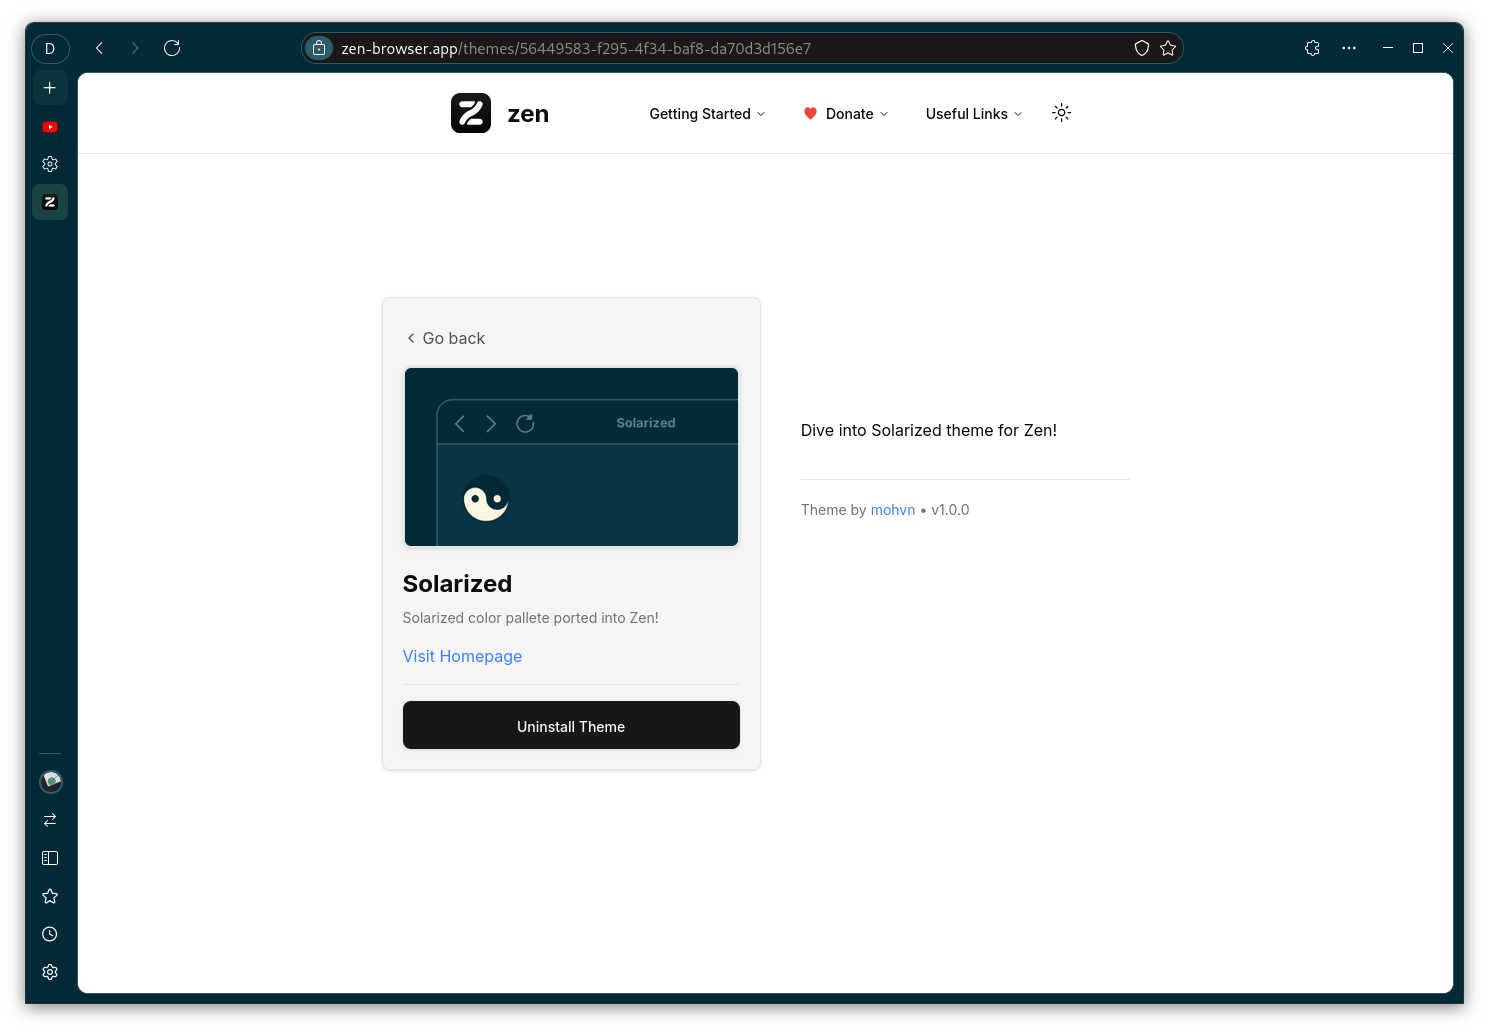The image size is (1489, 1032).
Task: Open a new tab with the plus icon
Action: pyautogui.click(x=50, y=87)
